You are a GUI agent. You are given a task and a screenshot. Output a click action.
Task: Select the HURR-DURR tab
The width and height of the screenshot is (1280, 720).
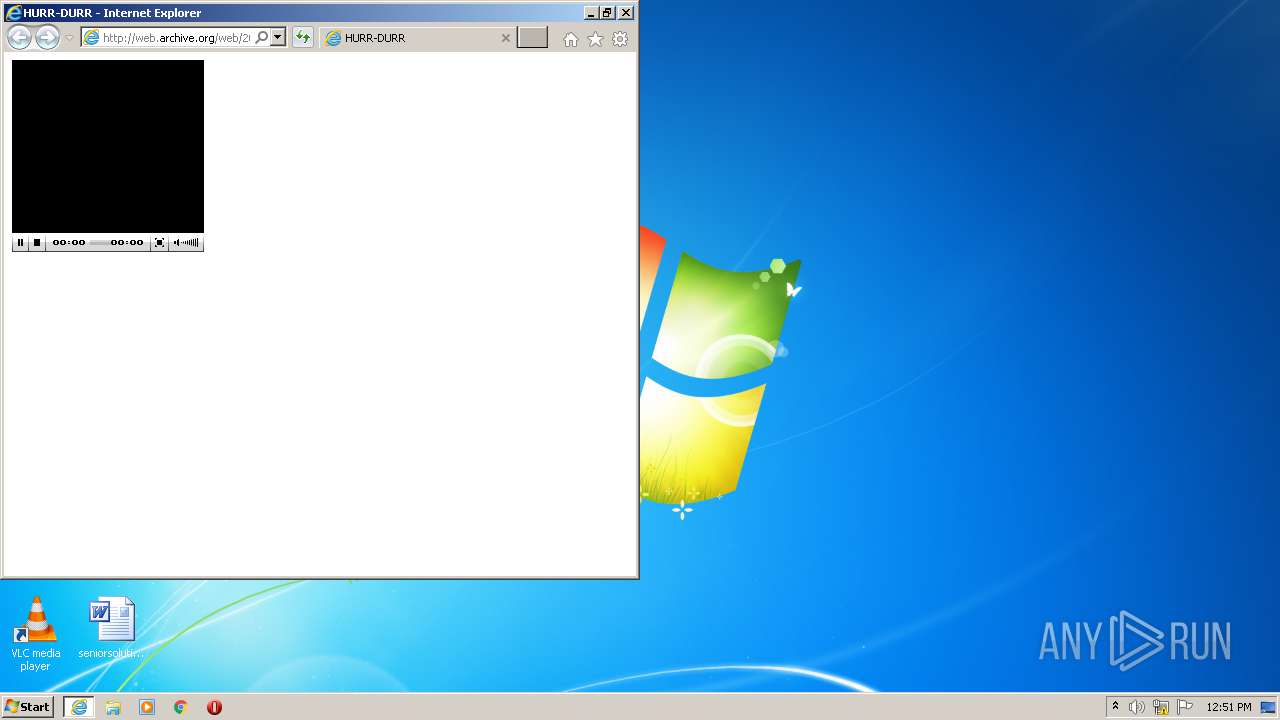[418, 38]
